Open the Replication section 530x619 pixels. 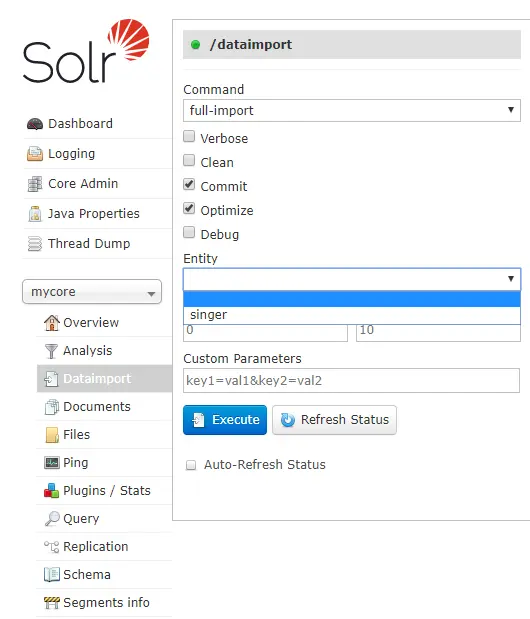click(x=96, y=547)
